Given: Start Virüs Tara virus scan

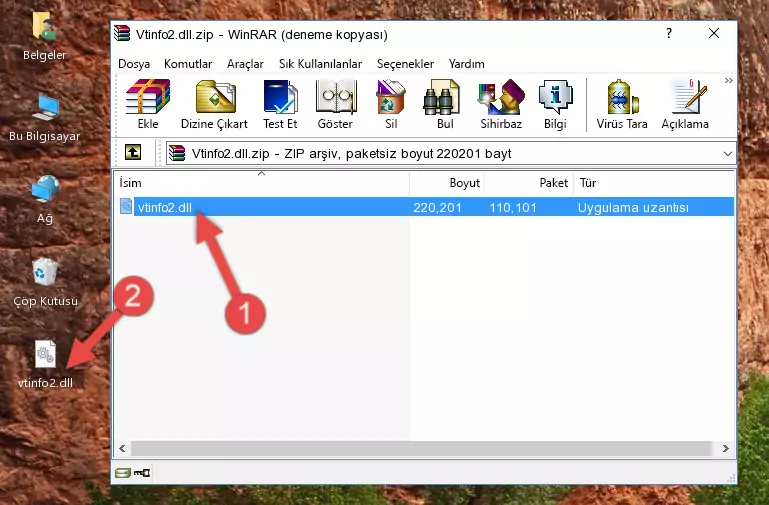Looking at the screenshot, I should click(622, 104).
